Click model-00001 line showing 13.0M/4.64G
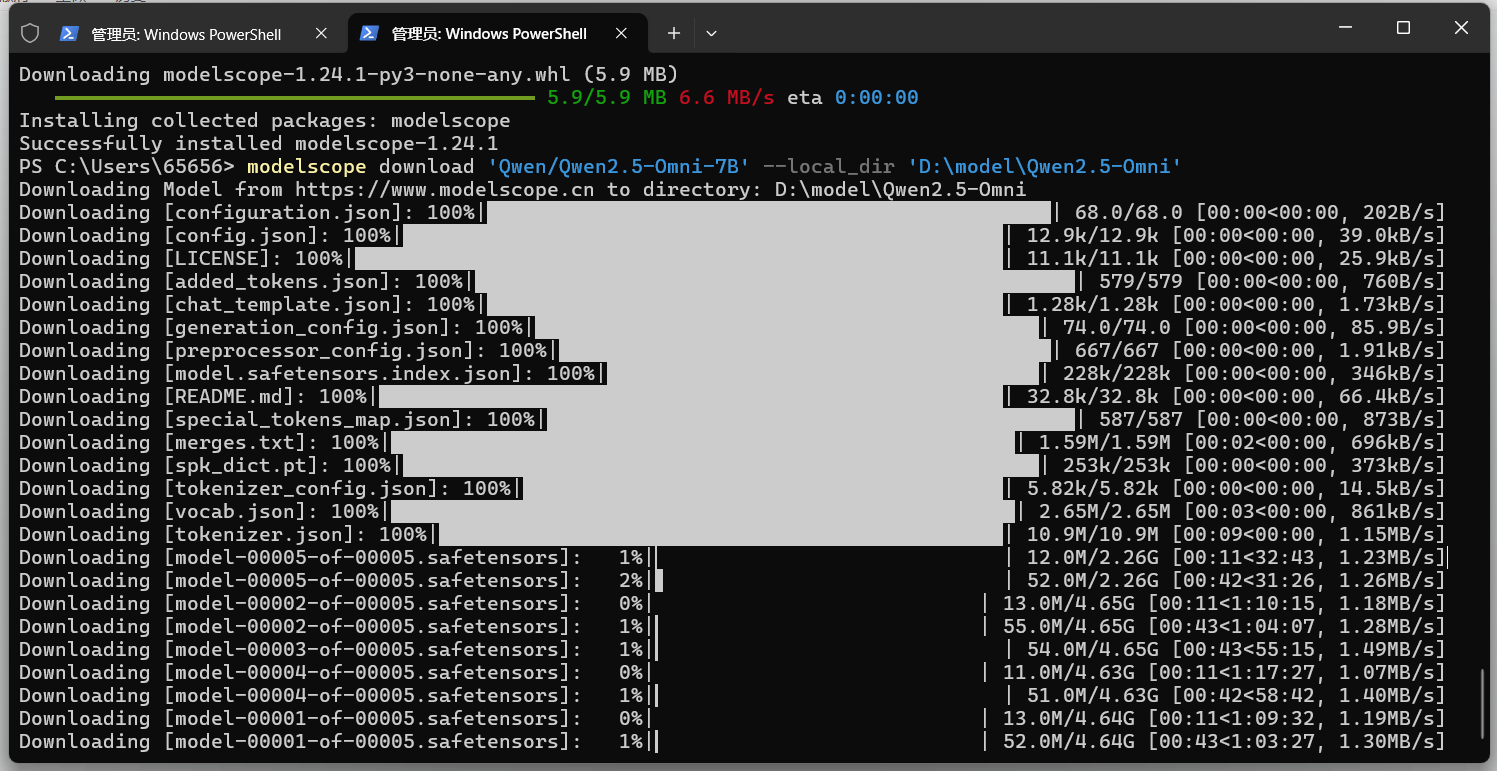Viewport: 1497px width, 771px height. [732, 718]
